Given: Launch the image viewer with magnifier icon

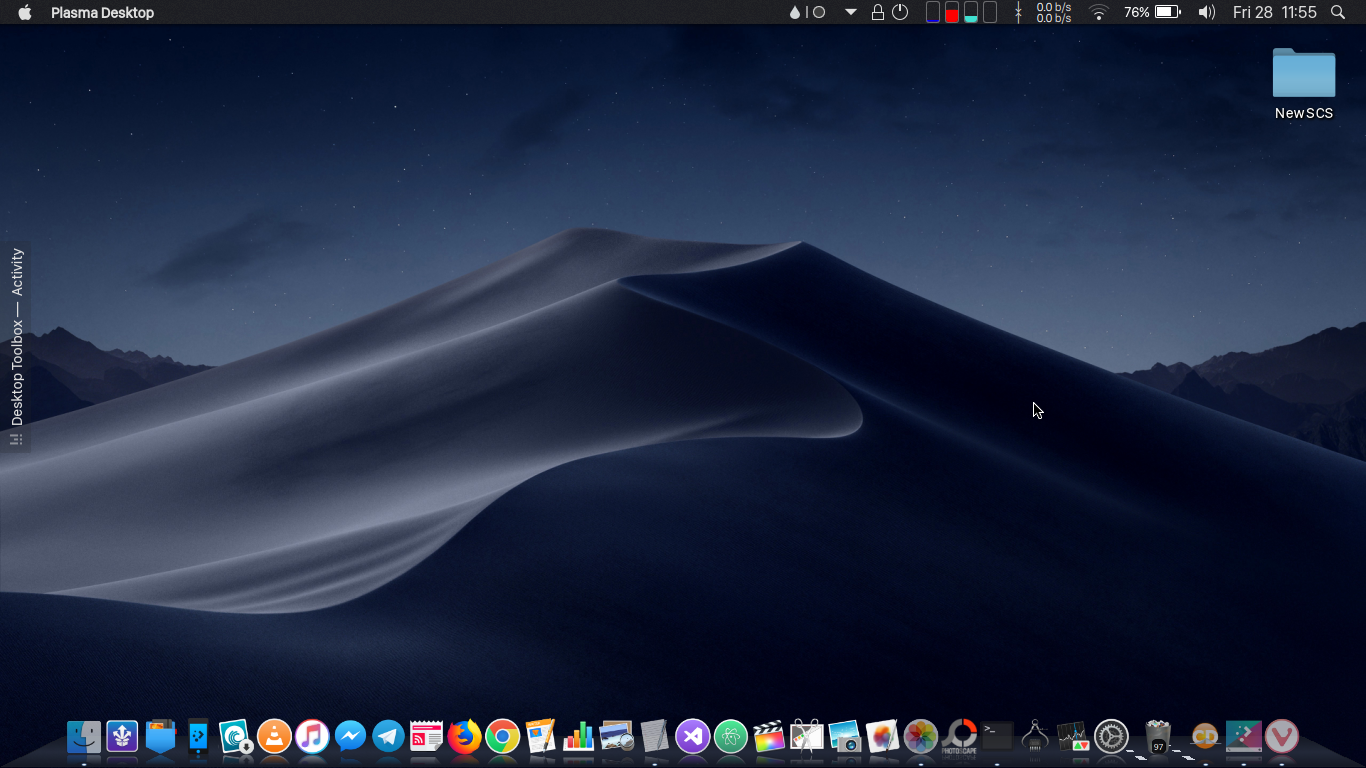Looking at the screenshot, I should (616, 737).
